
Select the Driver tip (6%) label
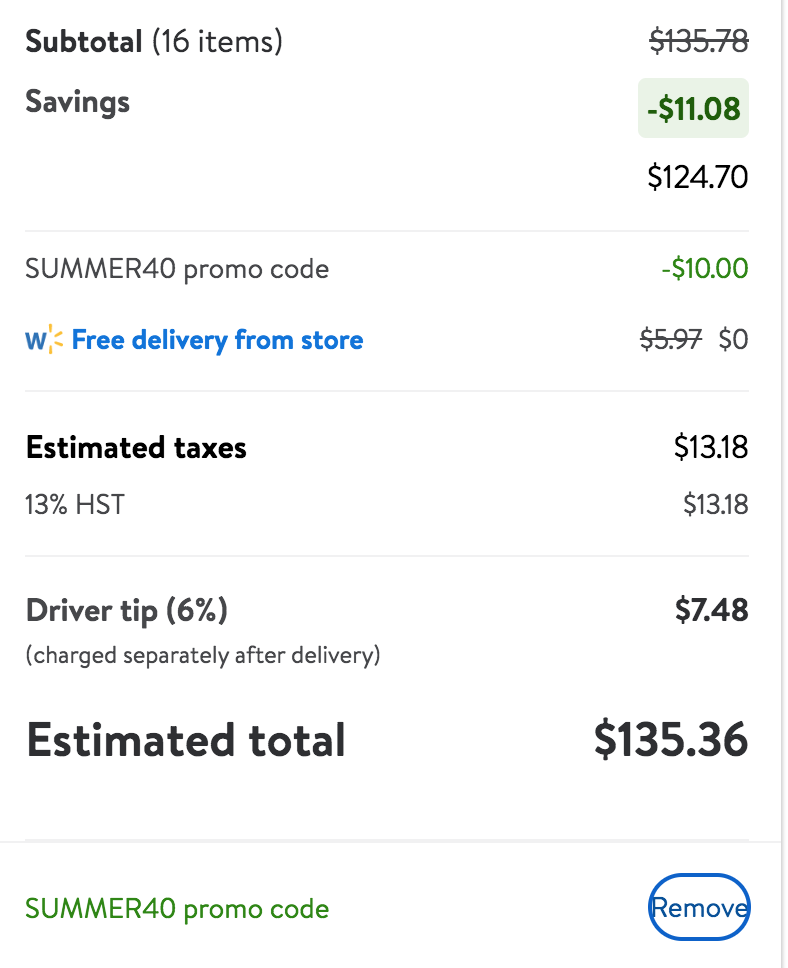(x=127, y=611)
